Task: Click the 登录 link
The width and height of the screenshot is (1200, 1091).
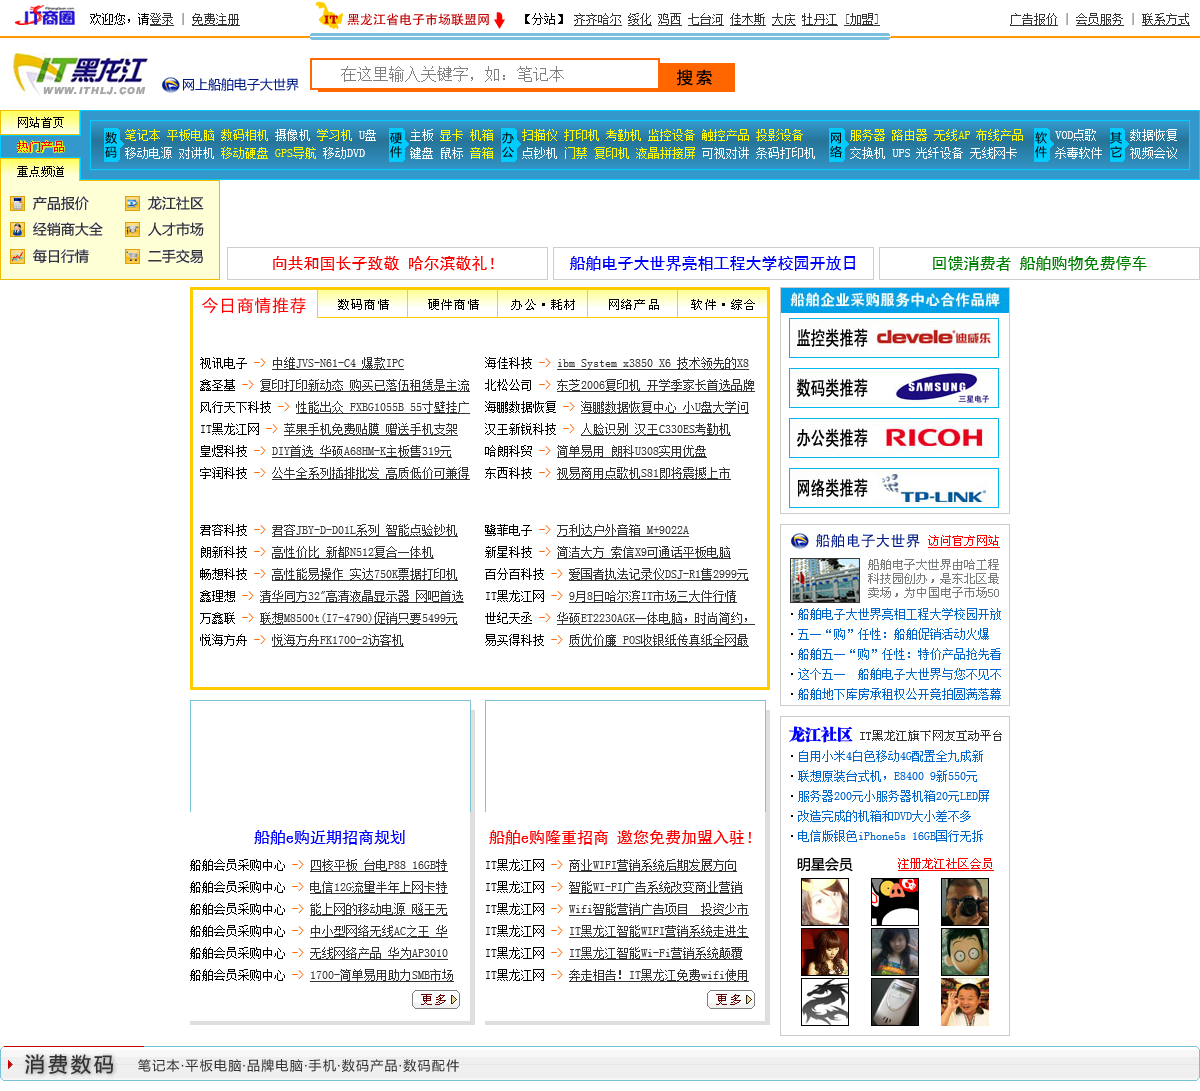Action: pyautogui.click(x=162, y=19)
